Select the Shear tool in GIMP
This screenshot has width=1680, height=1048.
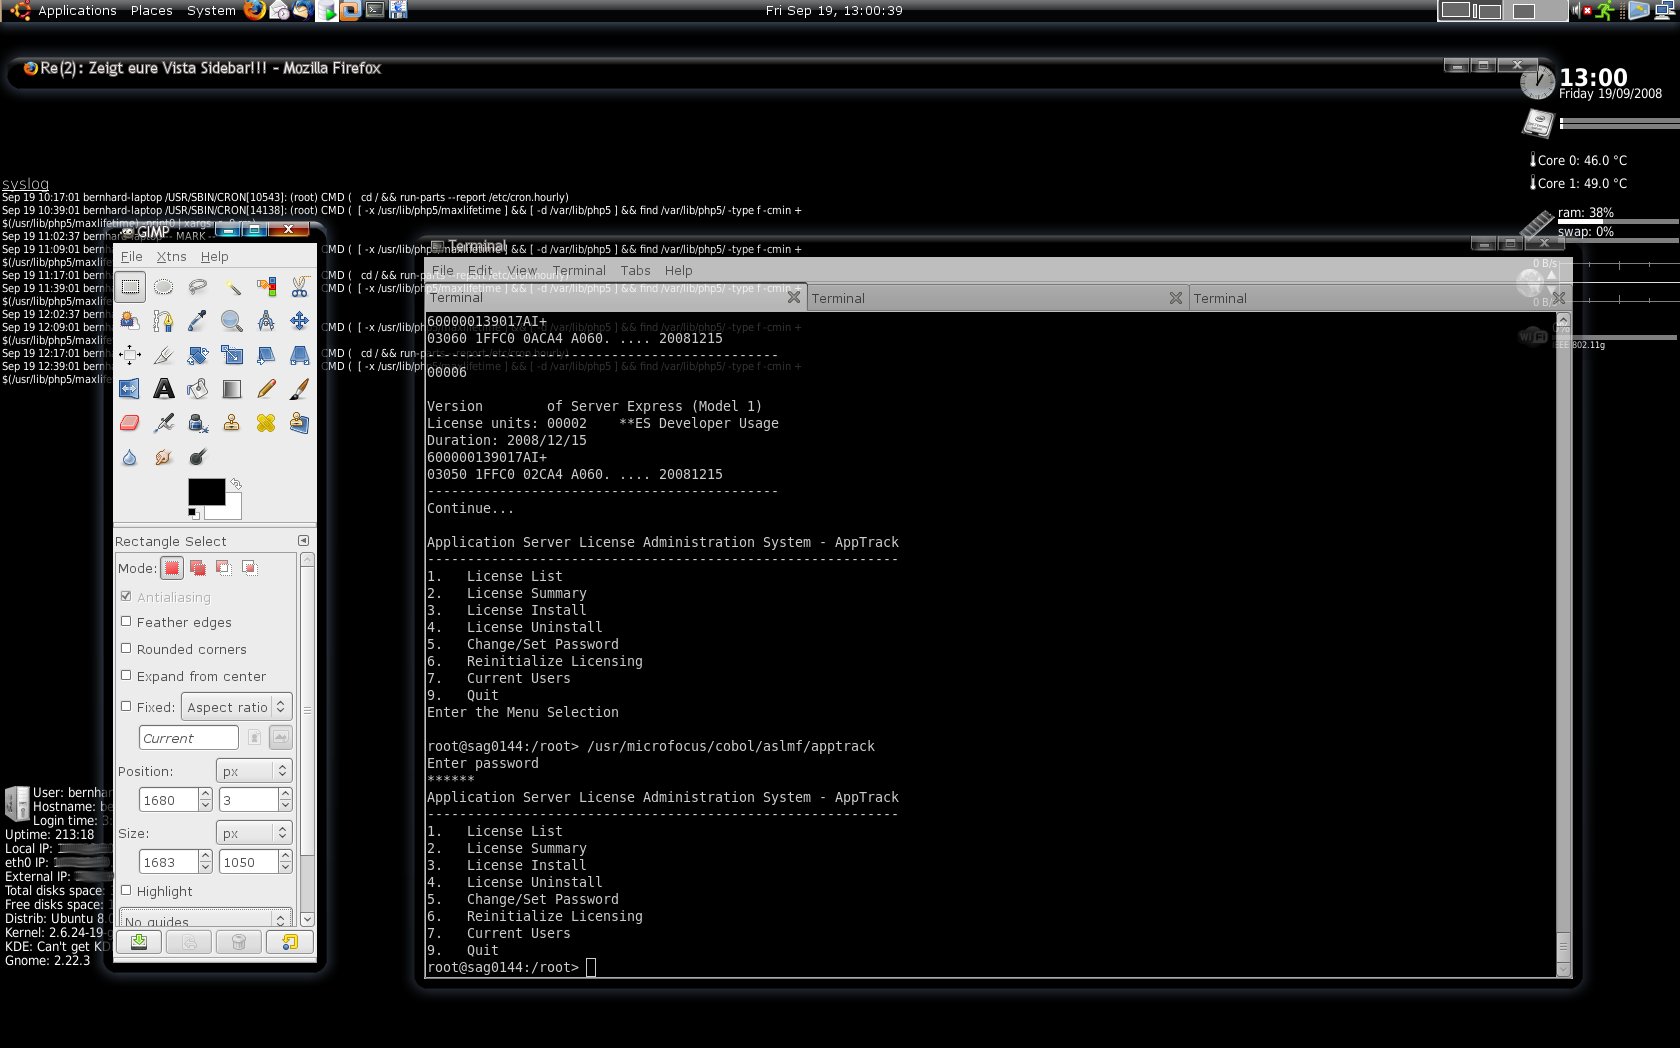tap(266, 355)
